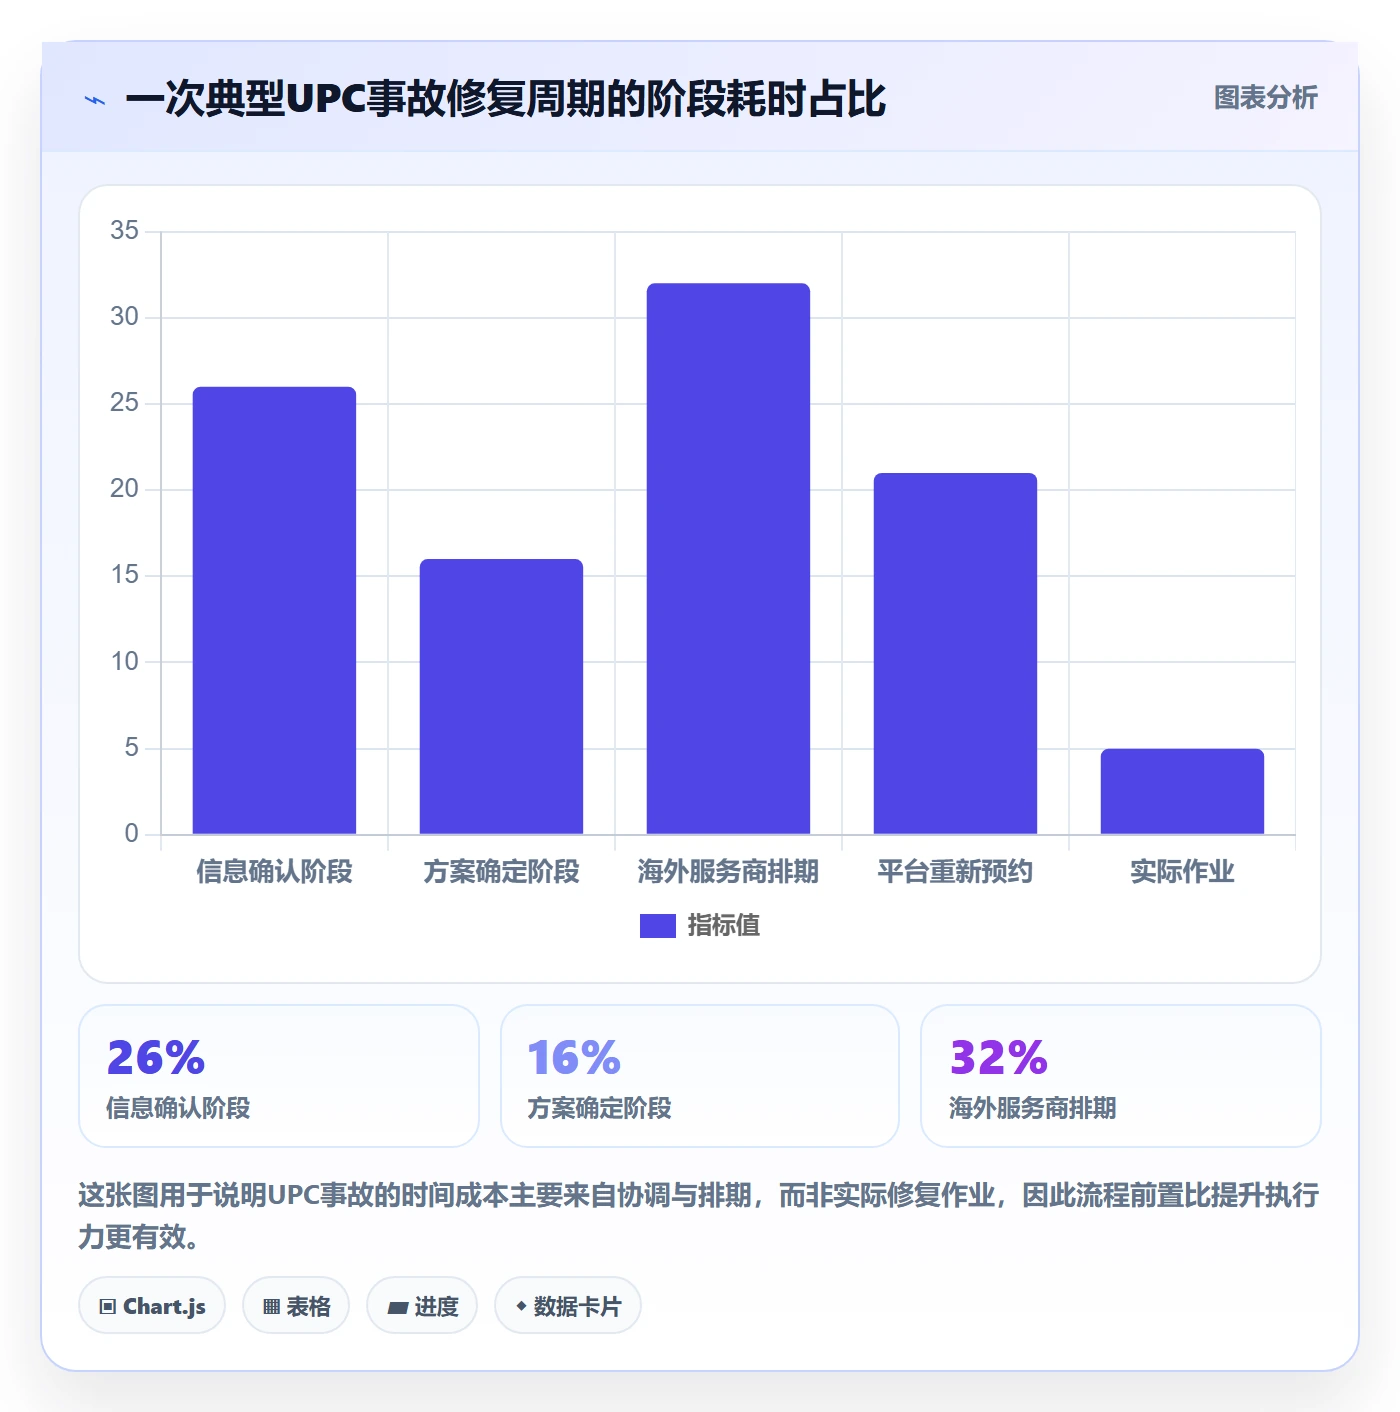Click the 进度 tag chip
The image size is (1400, 1412).
pyautogui.click(x=422, y=1306)
